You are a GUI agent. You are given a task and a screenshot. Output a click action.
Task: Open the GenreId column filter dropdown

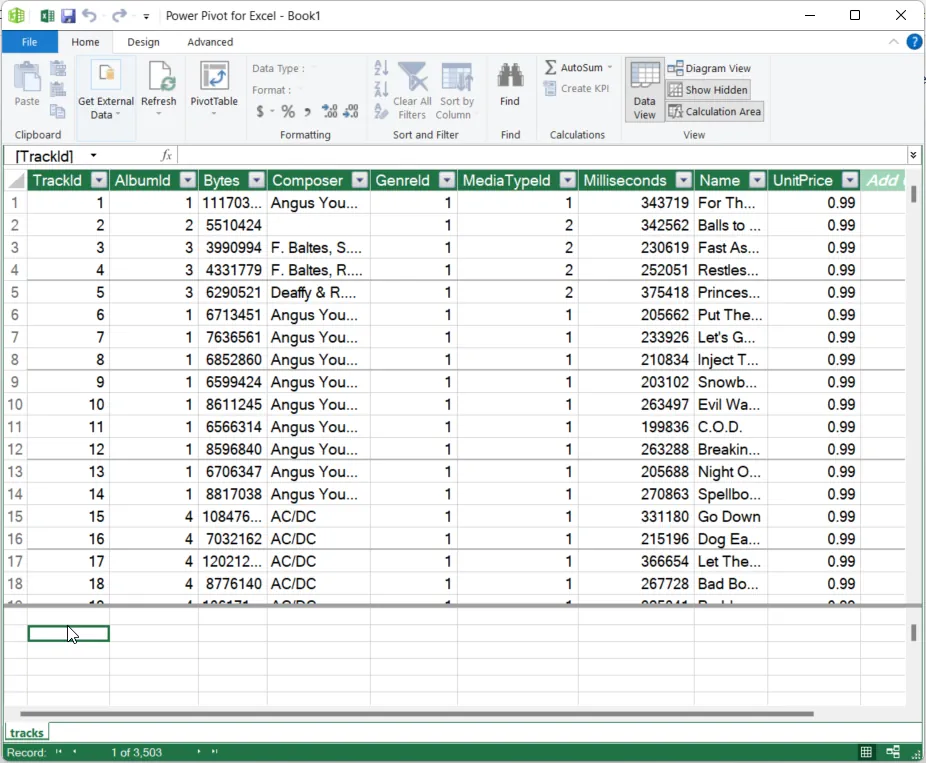click(447, 180)
